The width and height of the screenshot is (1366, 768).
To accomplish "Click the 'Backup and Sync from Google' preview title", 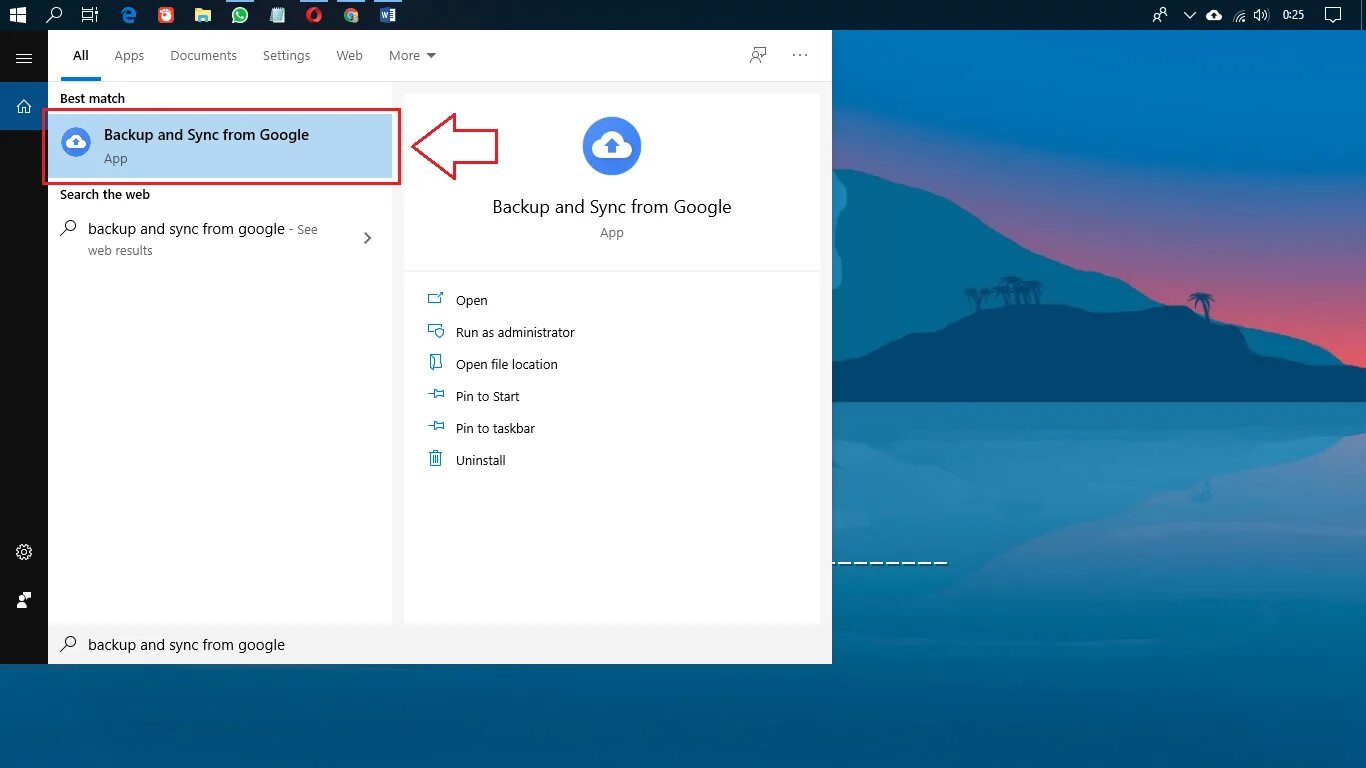I will tap(612, 207).
